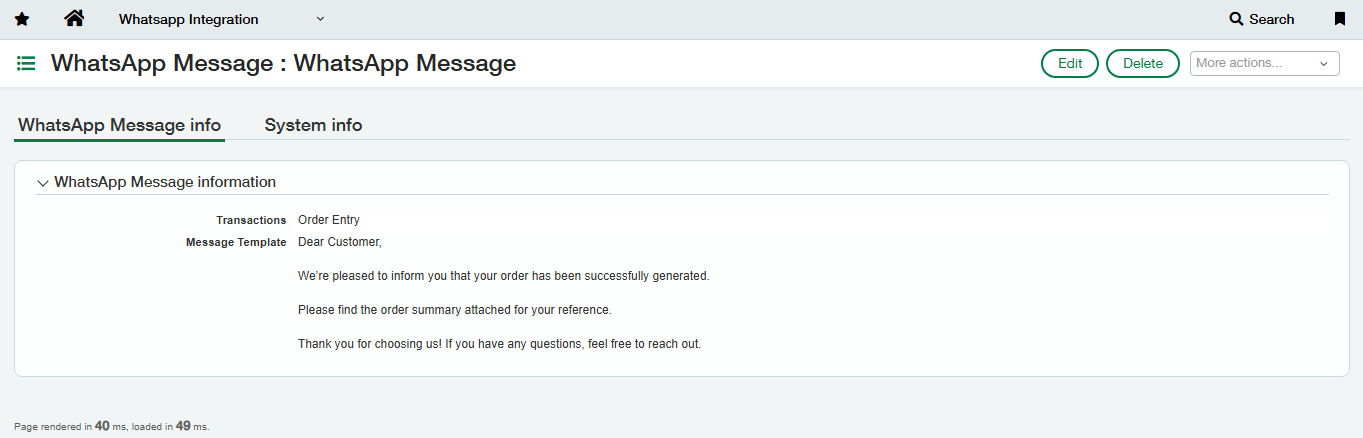Click the page rendered time footer text
Image resolution: width=1363 pixels, height=438 pixels.
pos(112,426)
